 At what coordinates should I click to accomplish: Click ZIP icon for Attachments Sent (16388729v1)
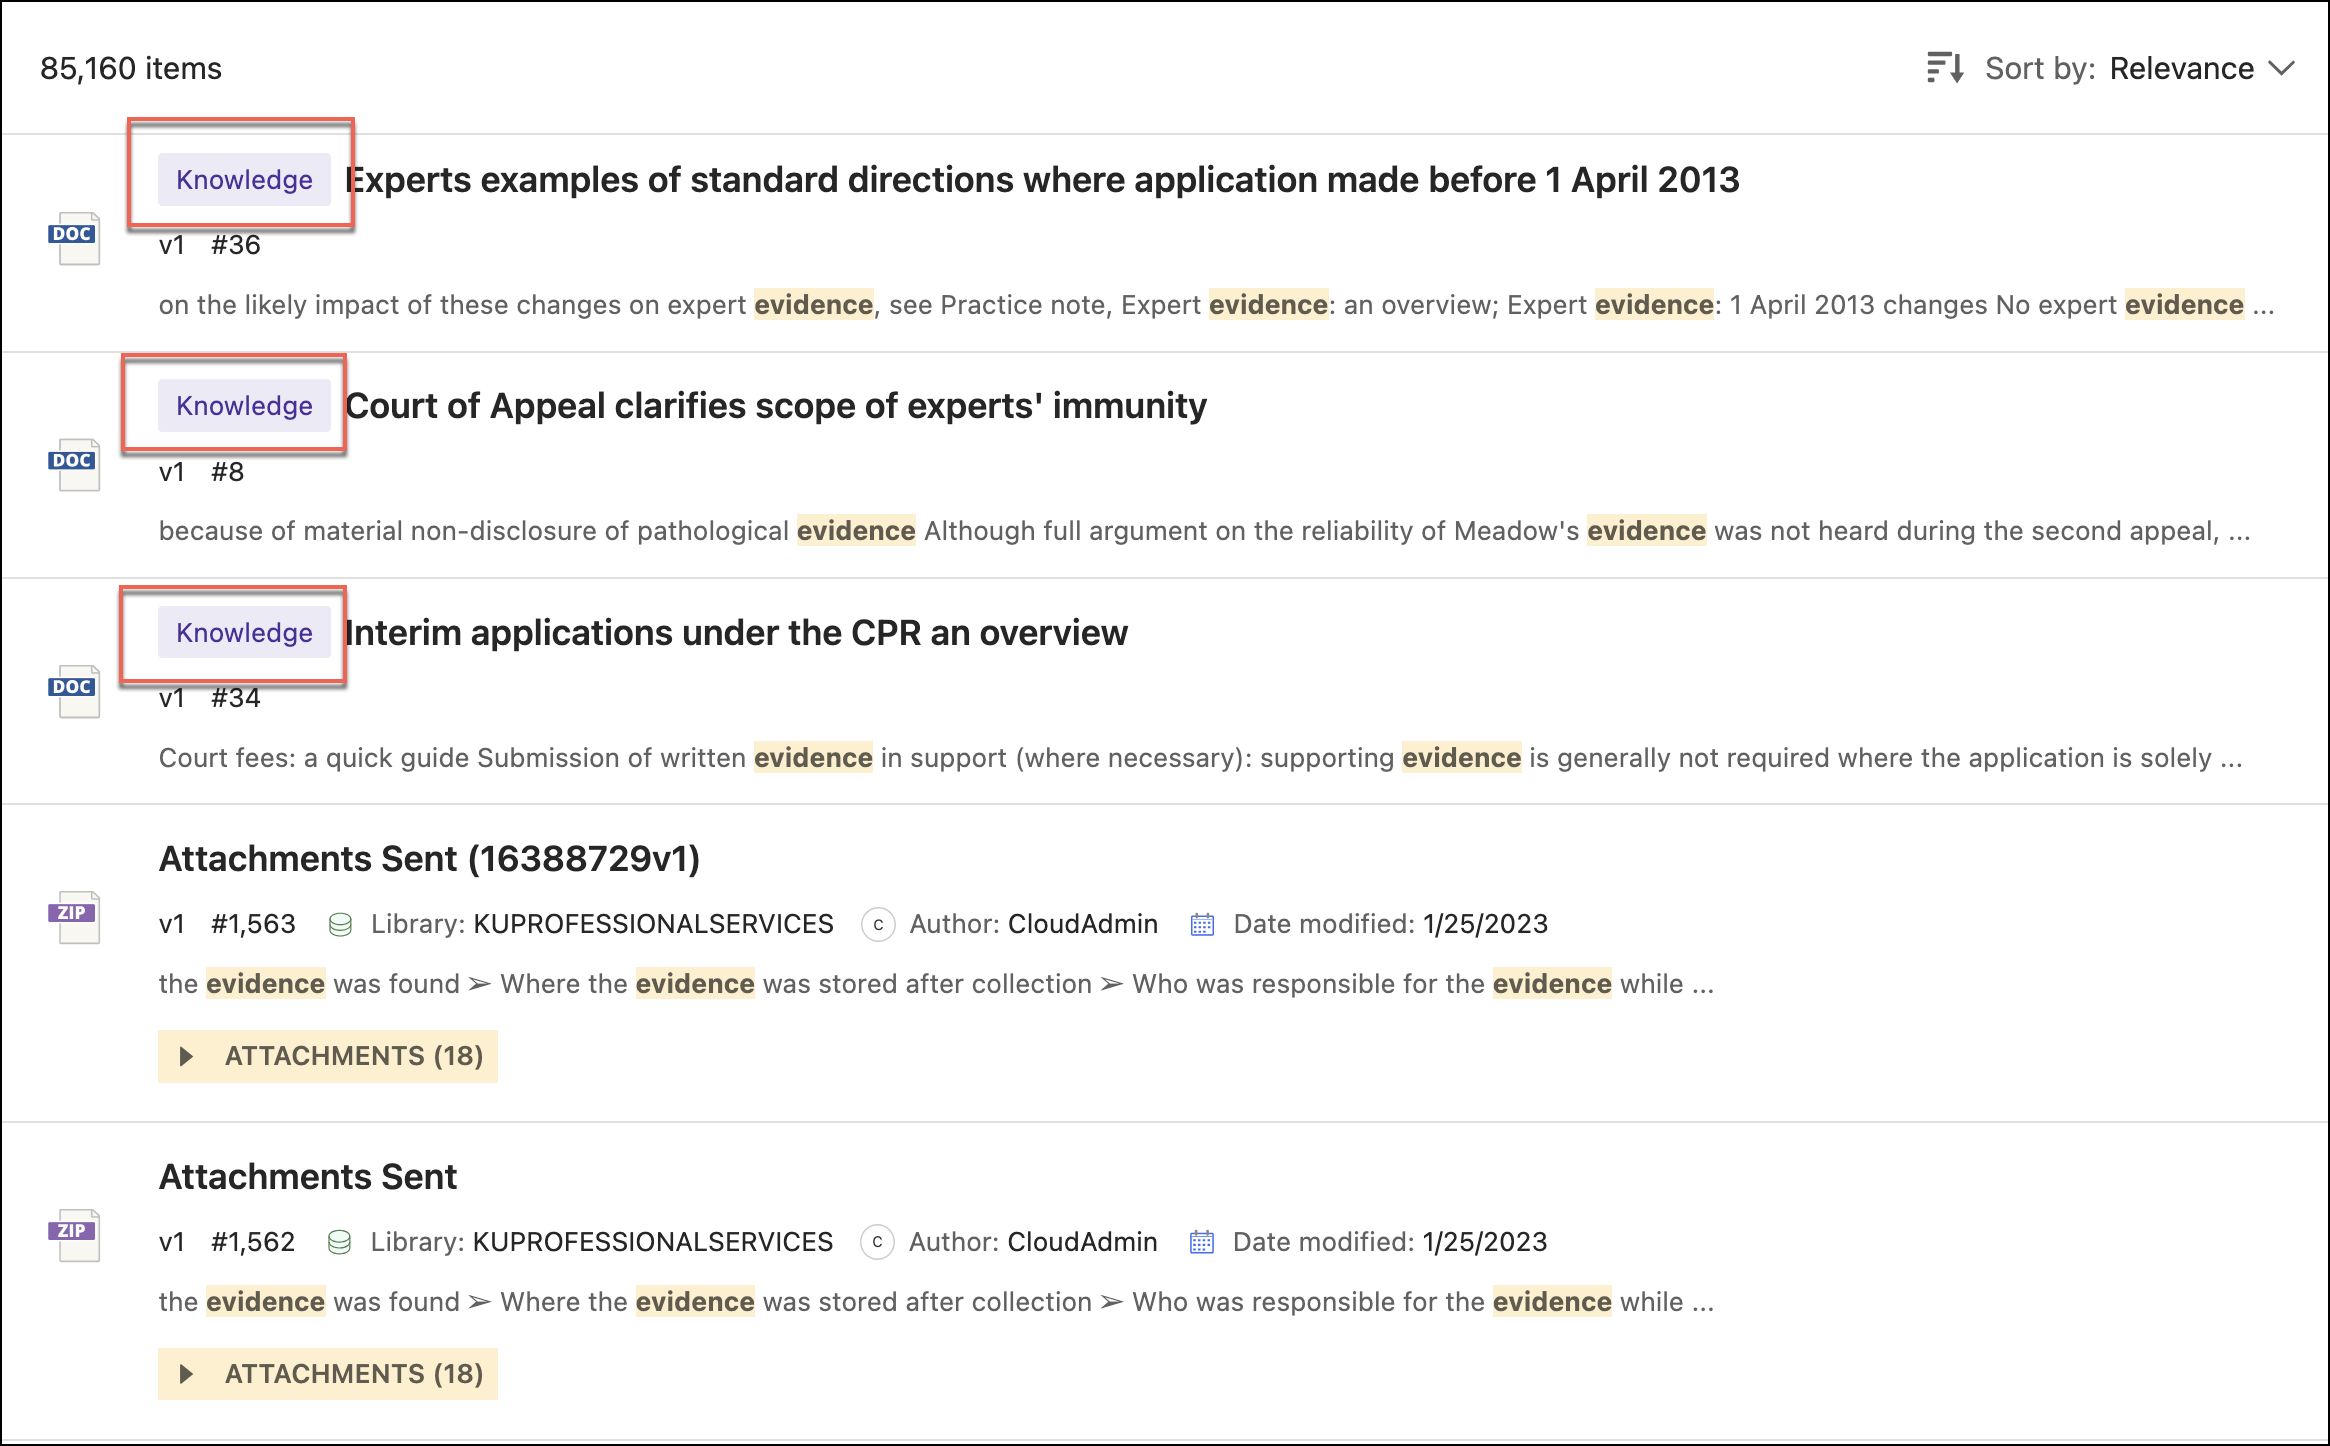coord(75,917)
